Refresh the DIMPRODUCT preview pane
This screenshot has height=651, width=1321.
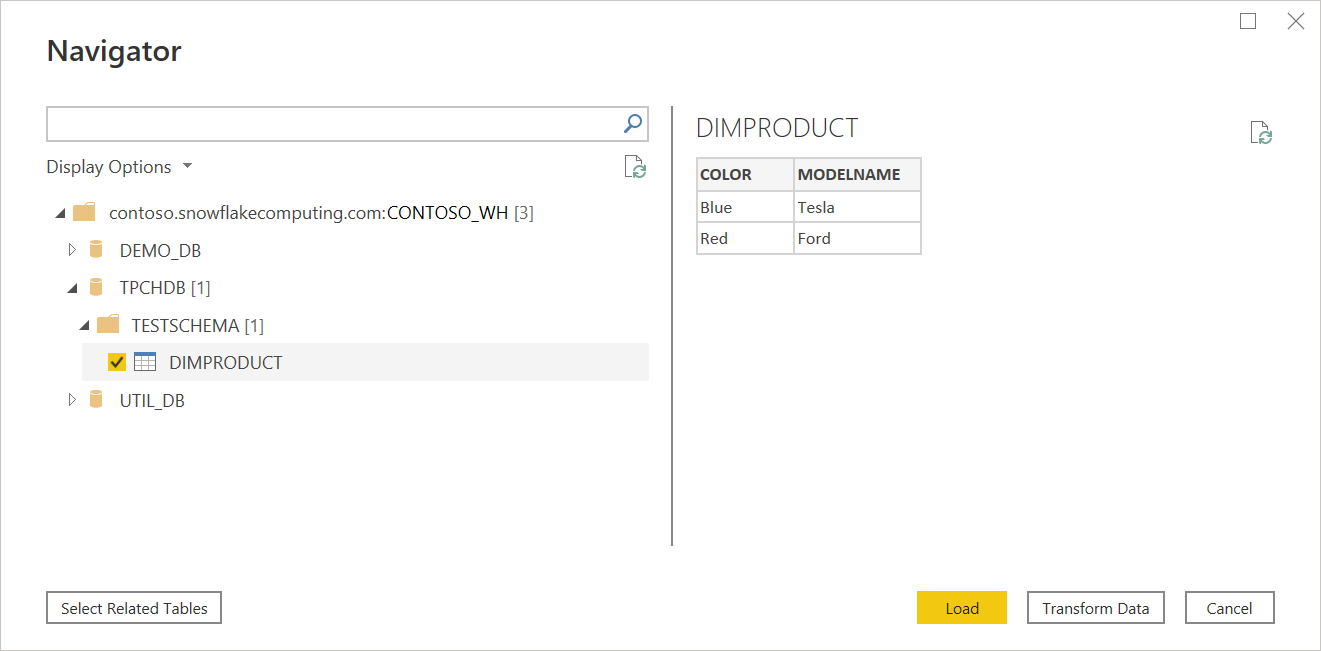pos(1260,132)
